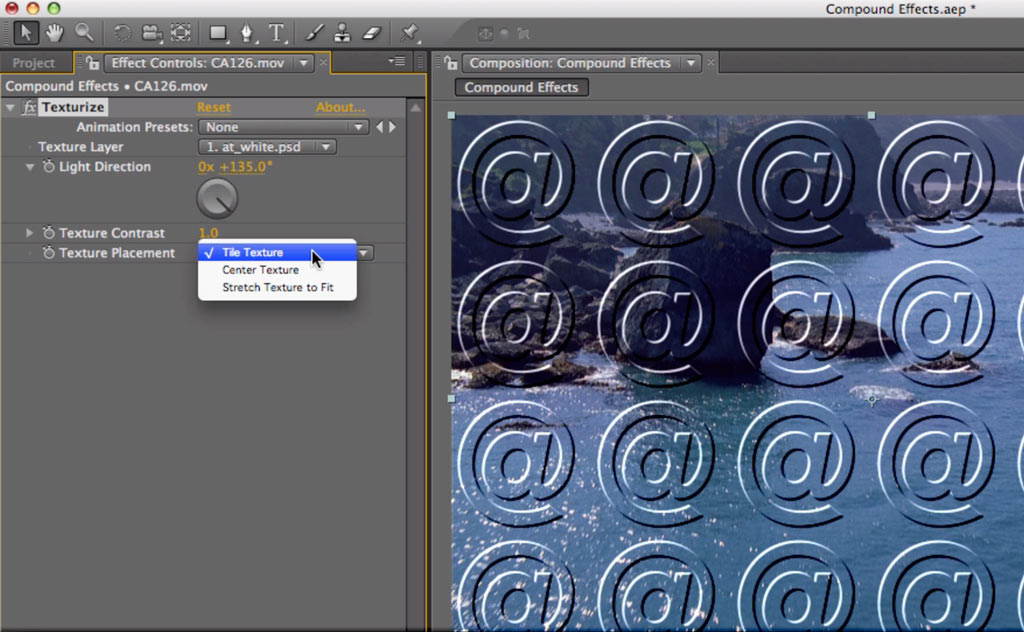1024x632 pixels.
Task: Collapse the Light Direction property
Action: 29,166
